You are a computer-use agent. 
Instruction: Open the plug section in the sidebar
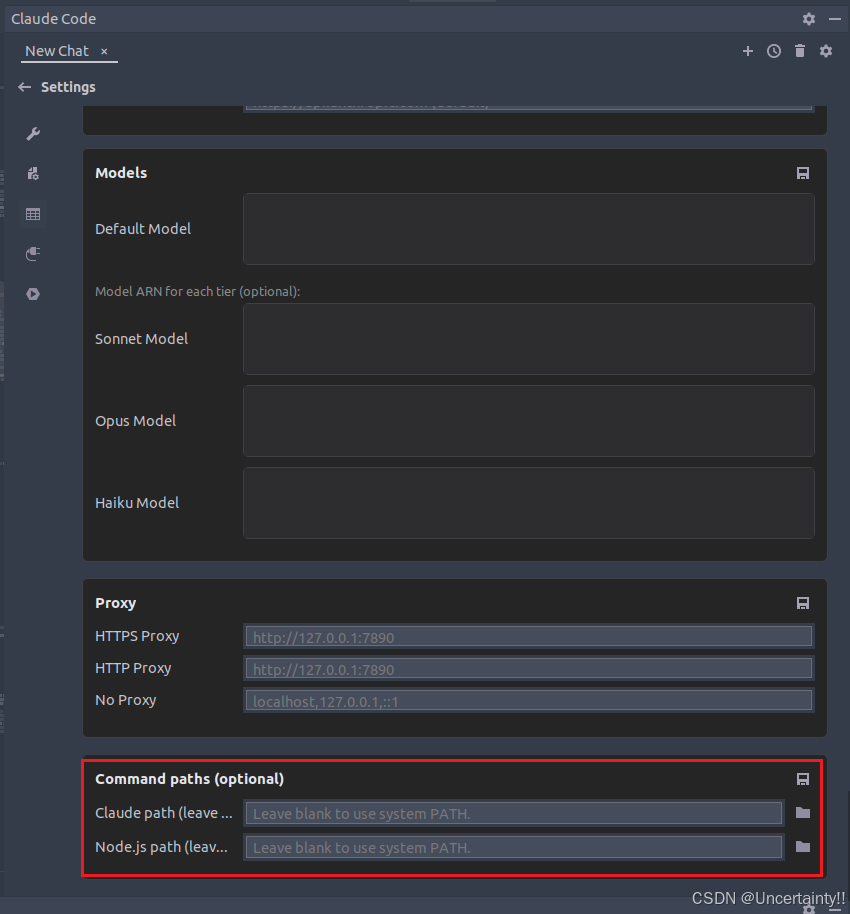(33, 254)
